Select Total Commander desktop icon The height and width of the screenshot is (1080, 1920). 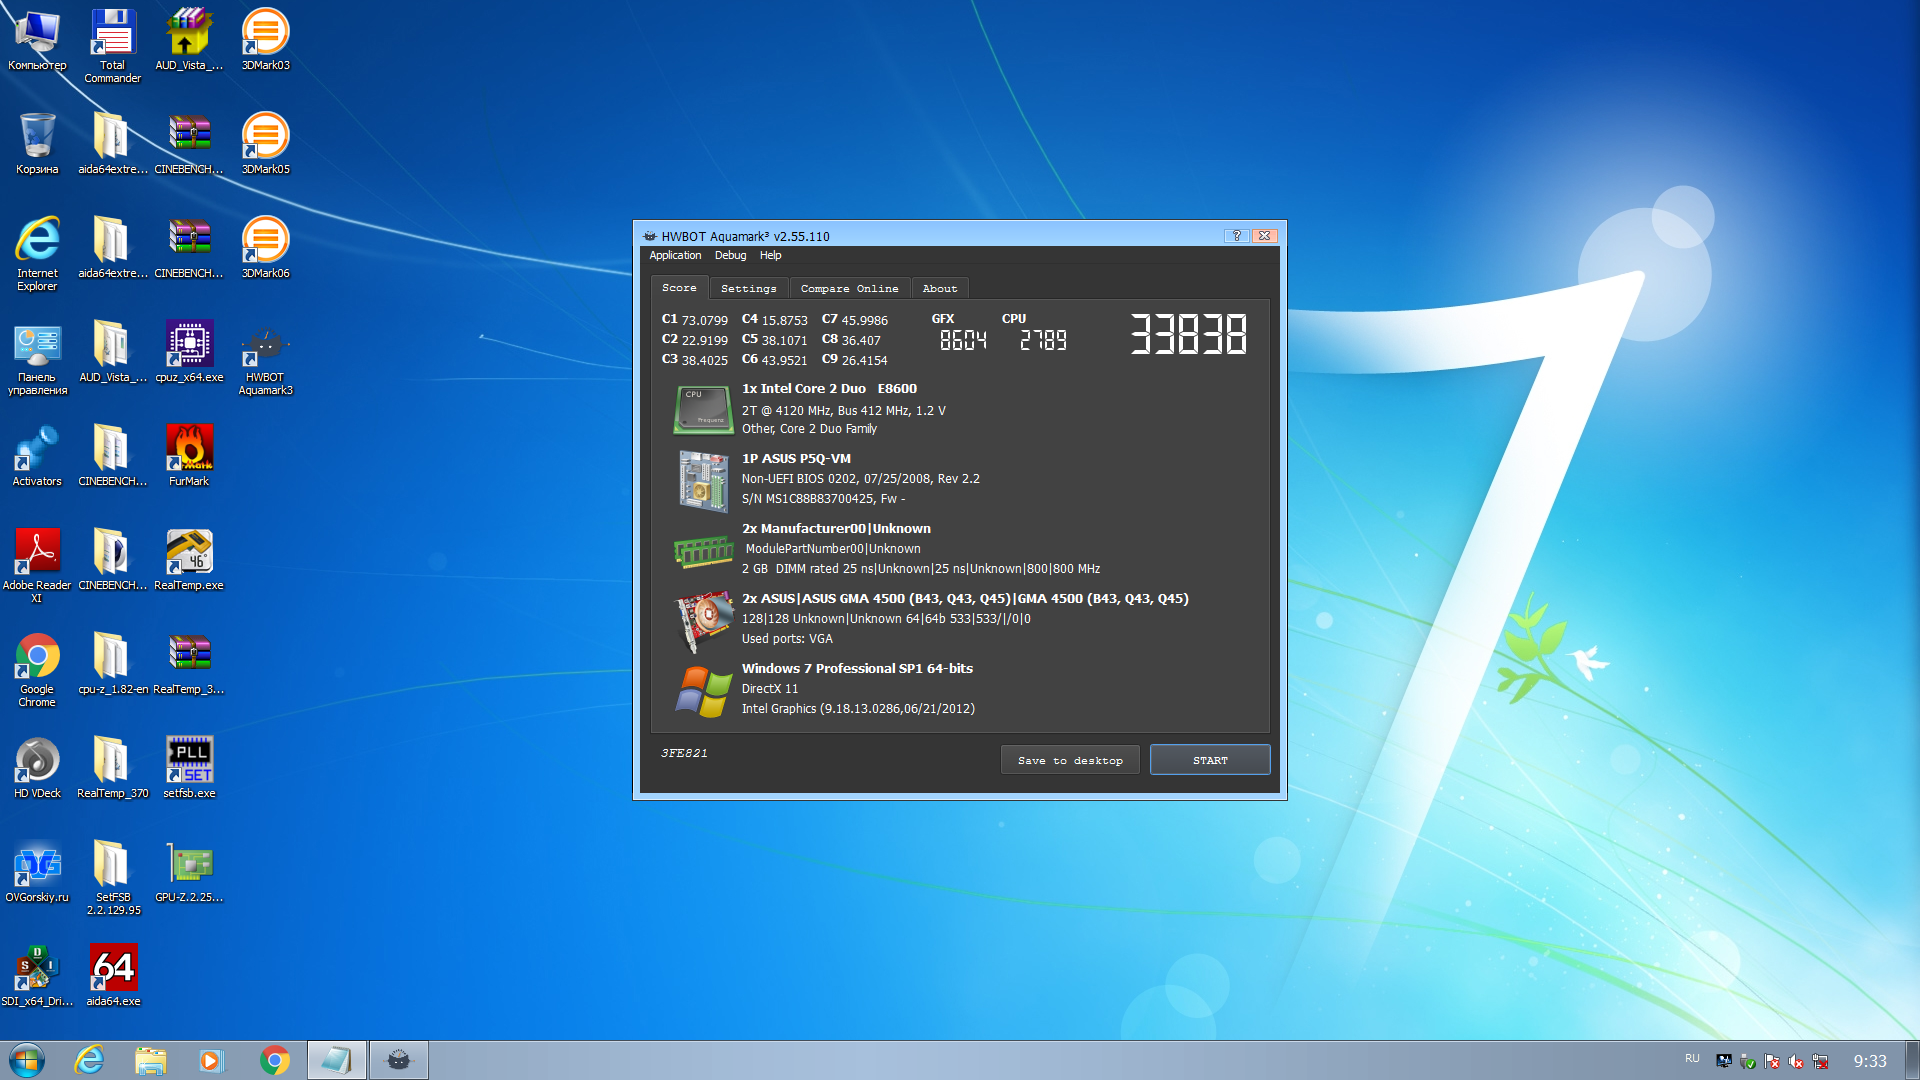coord(113,46)
